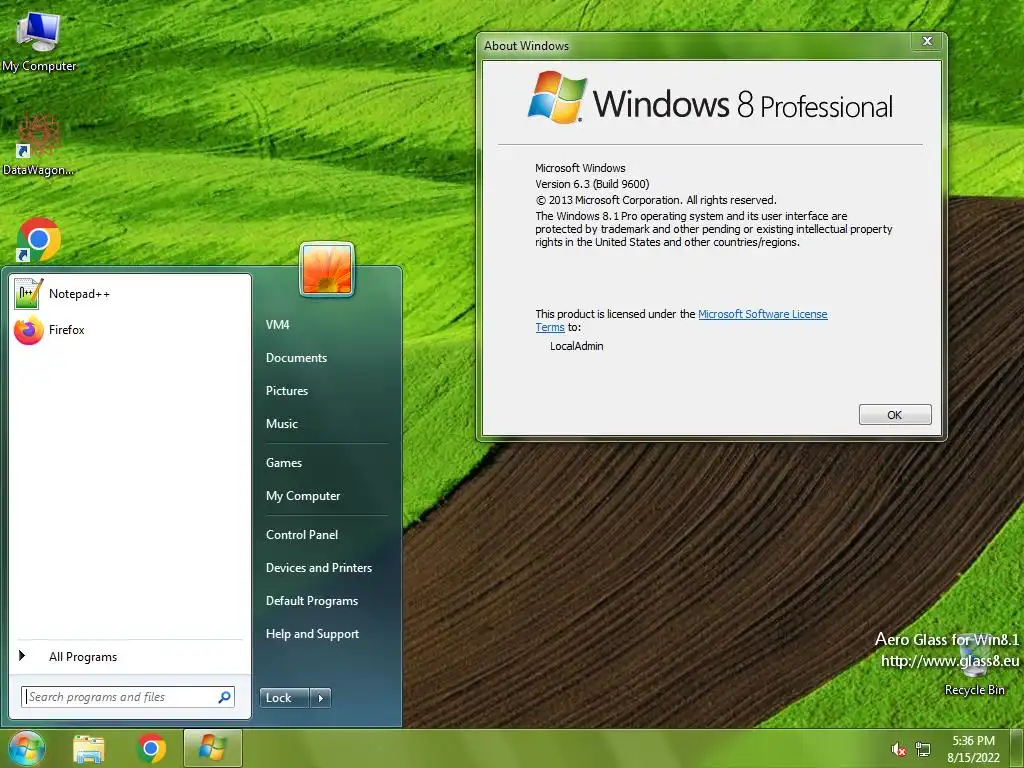The height and width of the screenshot is (768, 1024).
Task: Click the Lock button
Action: click(285, 697)
